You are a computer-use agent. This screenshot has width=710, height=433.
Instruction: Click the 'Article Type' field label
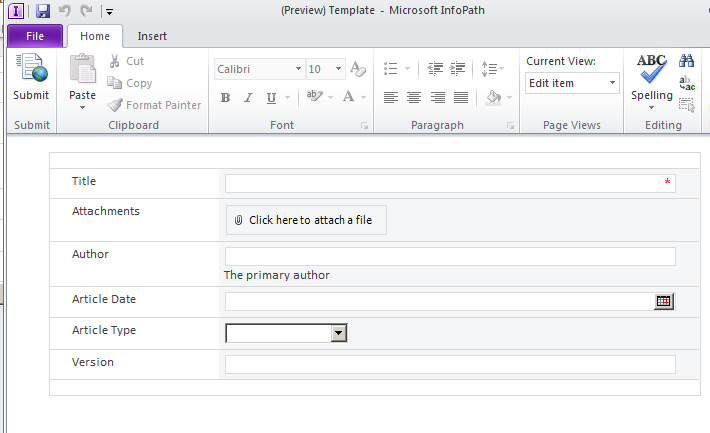coord(104,330)
